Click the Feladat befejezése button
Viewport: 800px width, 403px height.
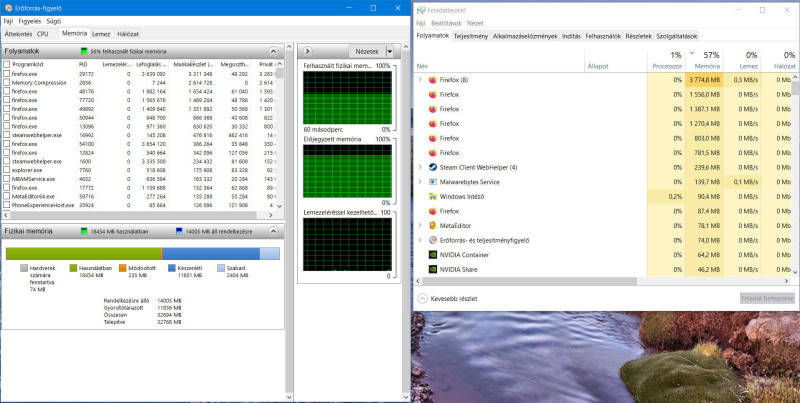point(767,298)
